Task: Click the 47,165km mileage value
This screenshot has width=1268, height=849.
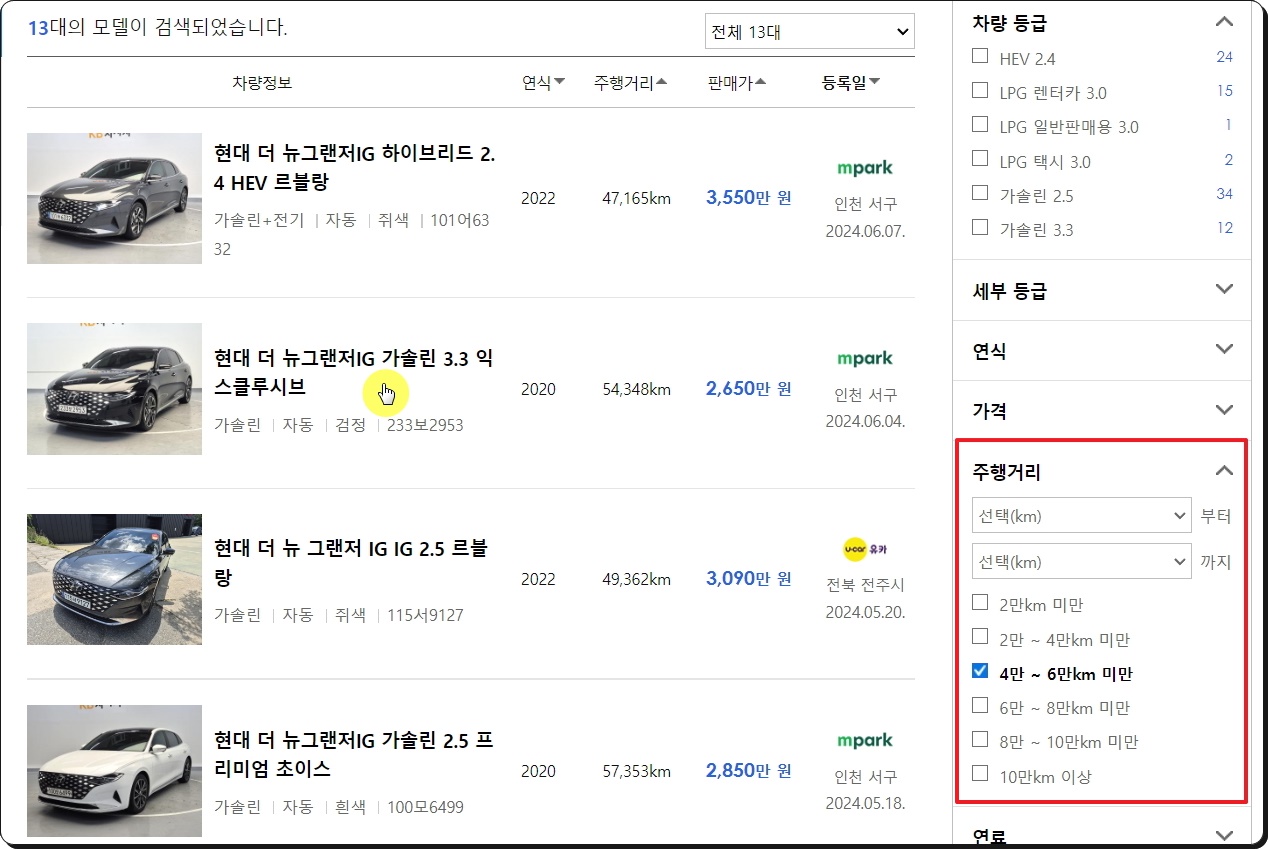Action: 636,198
